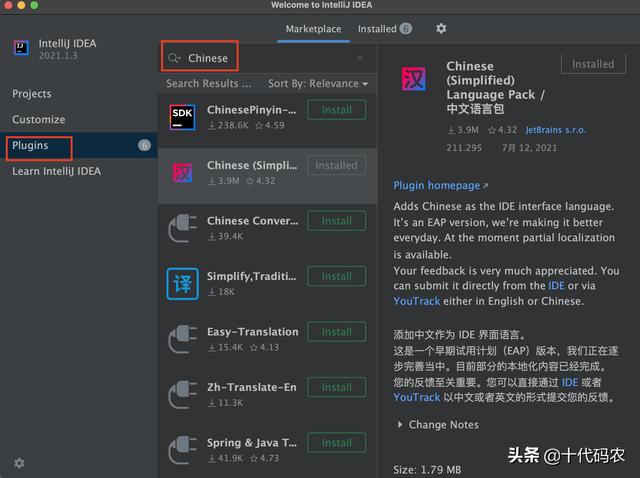Install the ChinesePinyin plugin
The width and height of the screenshot is (640, 478).
click(x=337, y=110)
